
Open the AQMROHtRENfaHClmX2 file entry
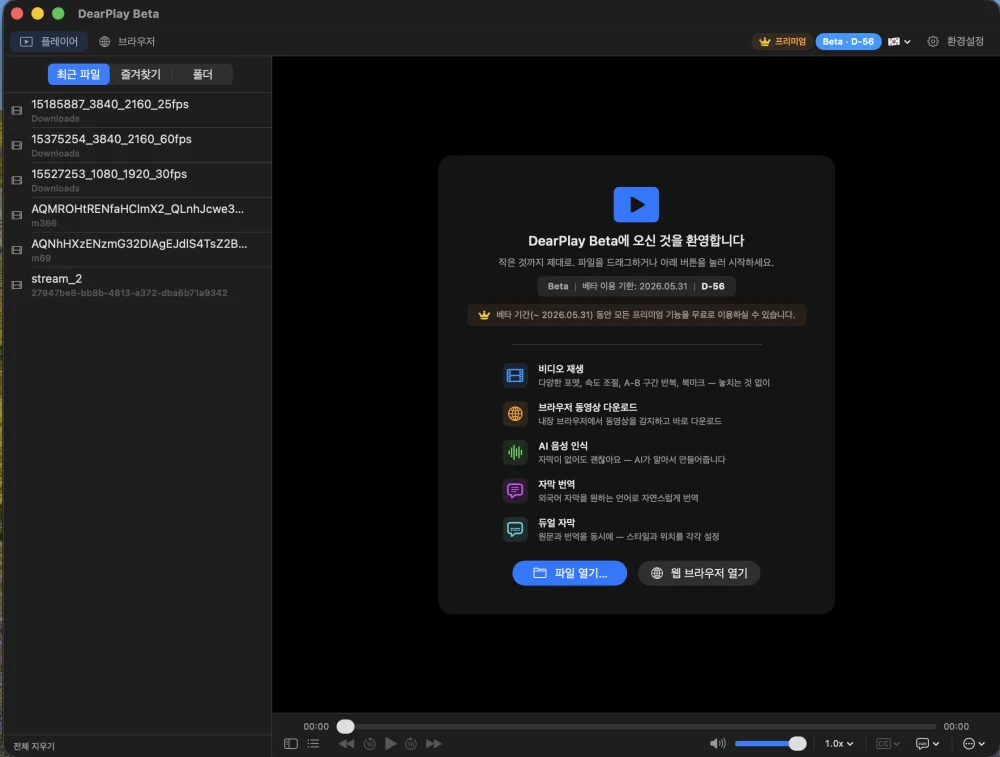[137, 215]
